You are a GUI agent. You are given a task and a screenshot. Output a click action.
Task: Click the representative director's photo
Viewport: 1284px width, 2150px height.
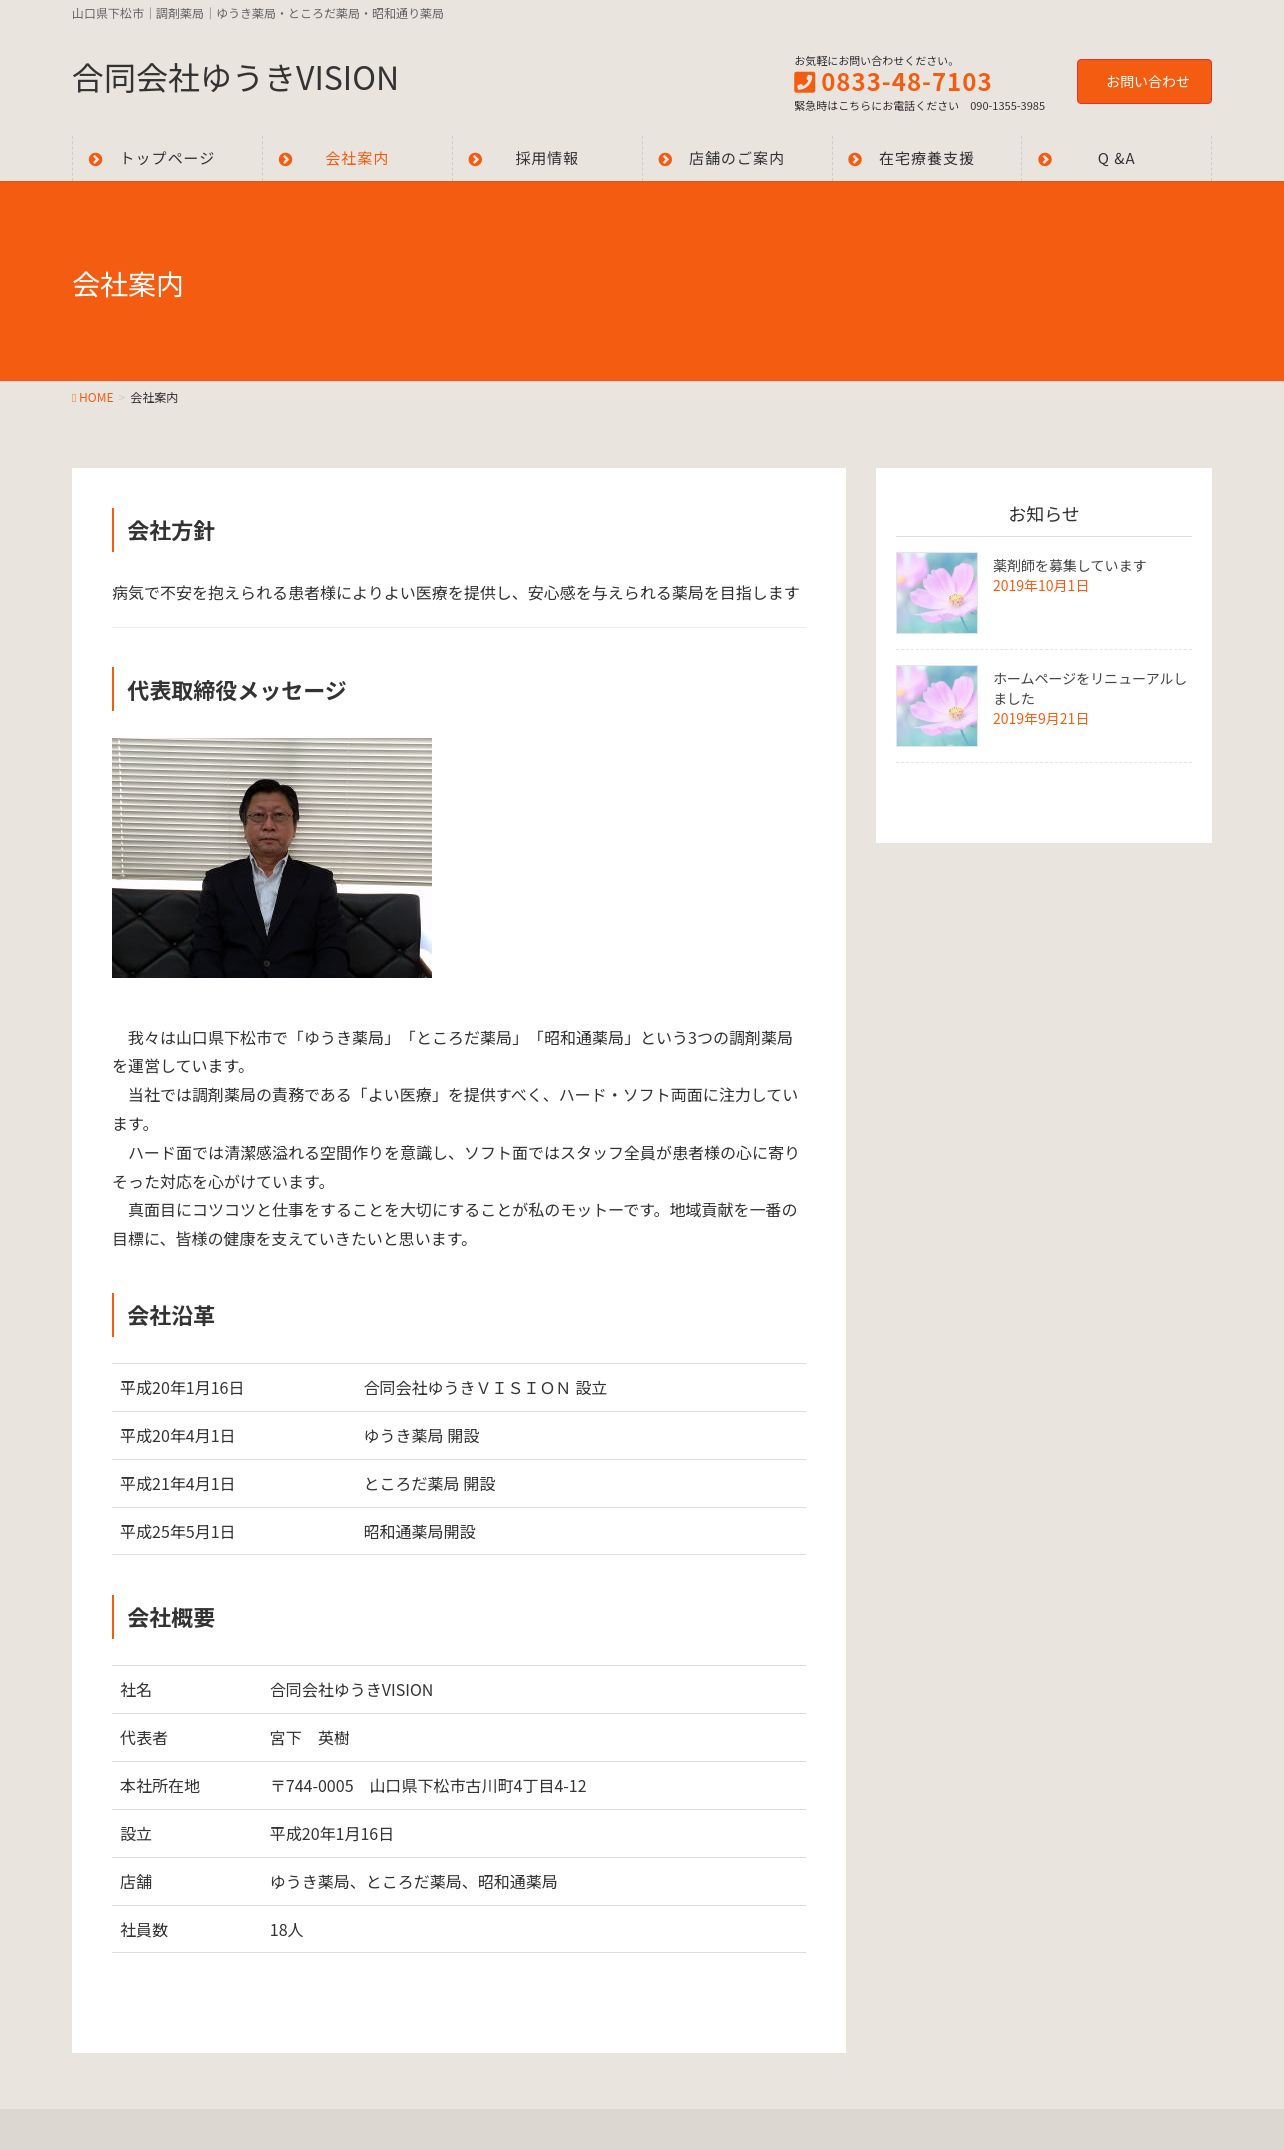coord(272,858)
